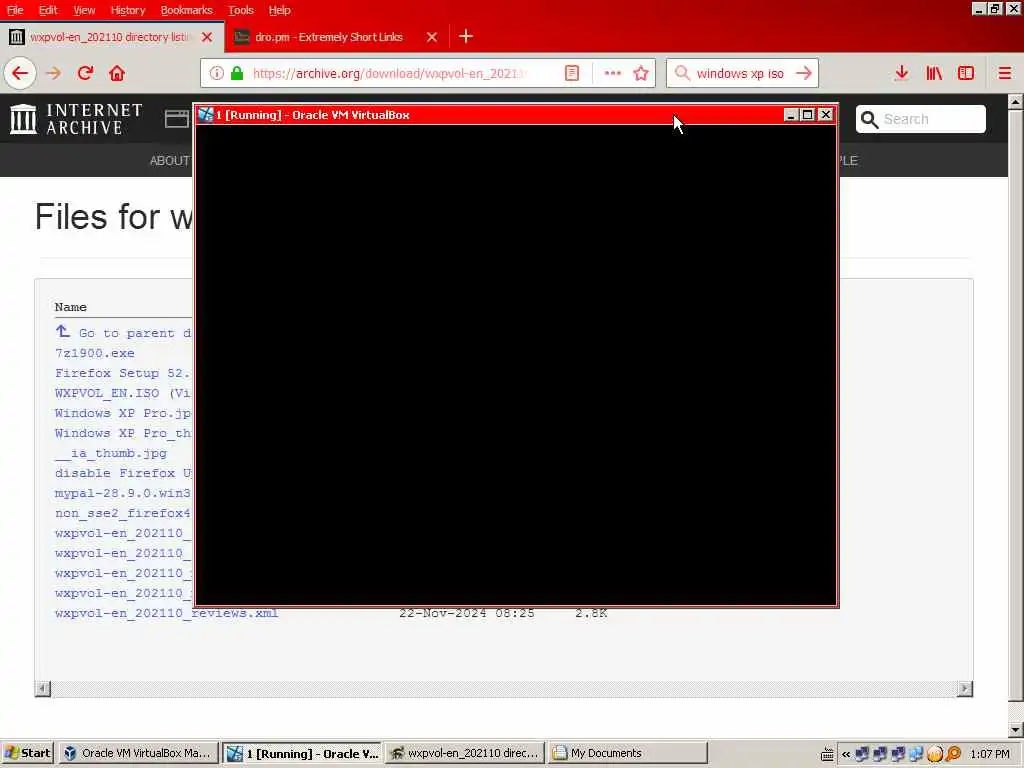Click the VirtualBox icon in VM window title bar

[x=206, y=115]
